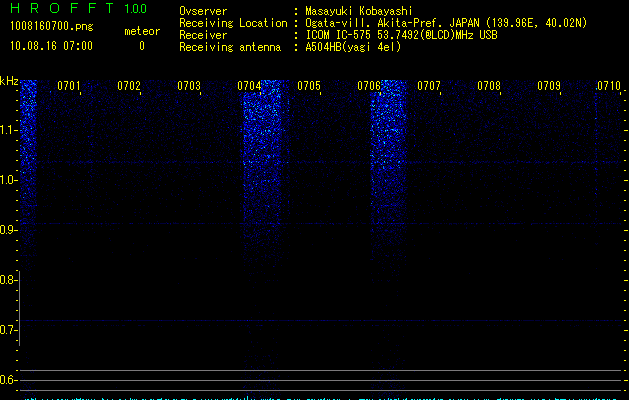Click the 0.7 kHz axis tick label
The image size is (629, 400).
point(8,330)
